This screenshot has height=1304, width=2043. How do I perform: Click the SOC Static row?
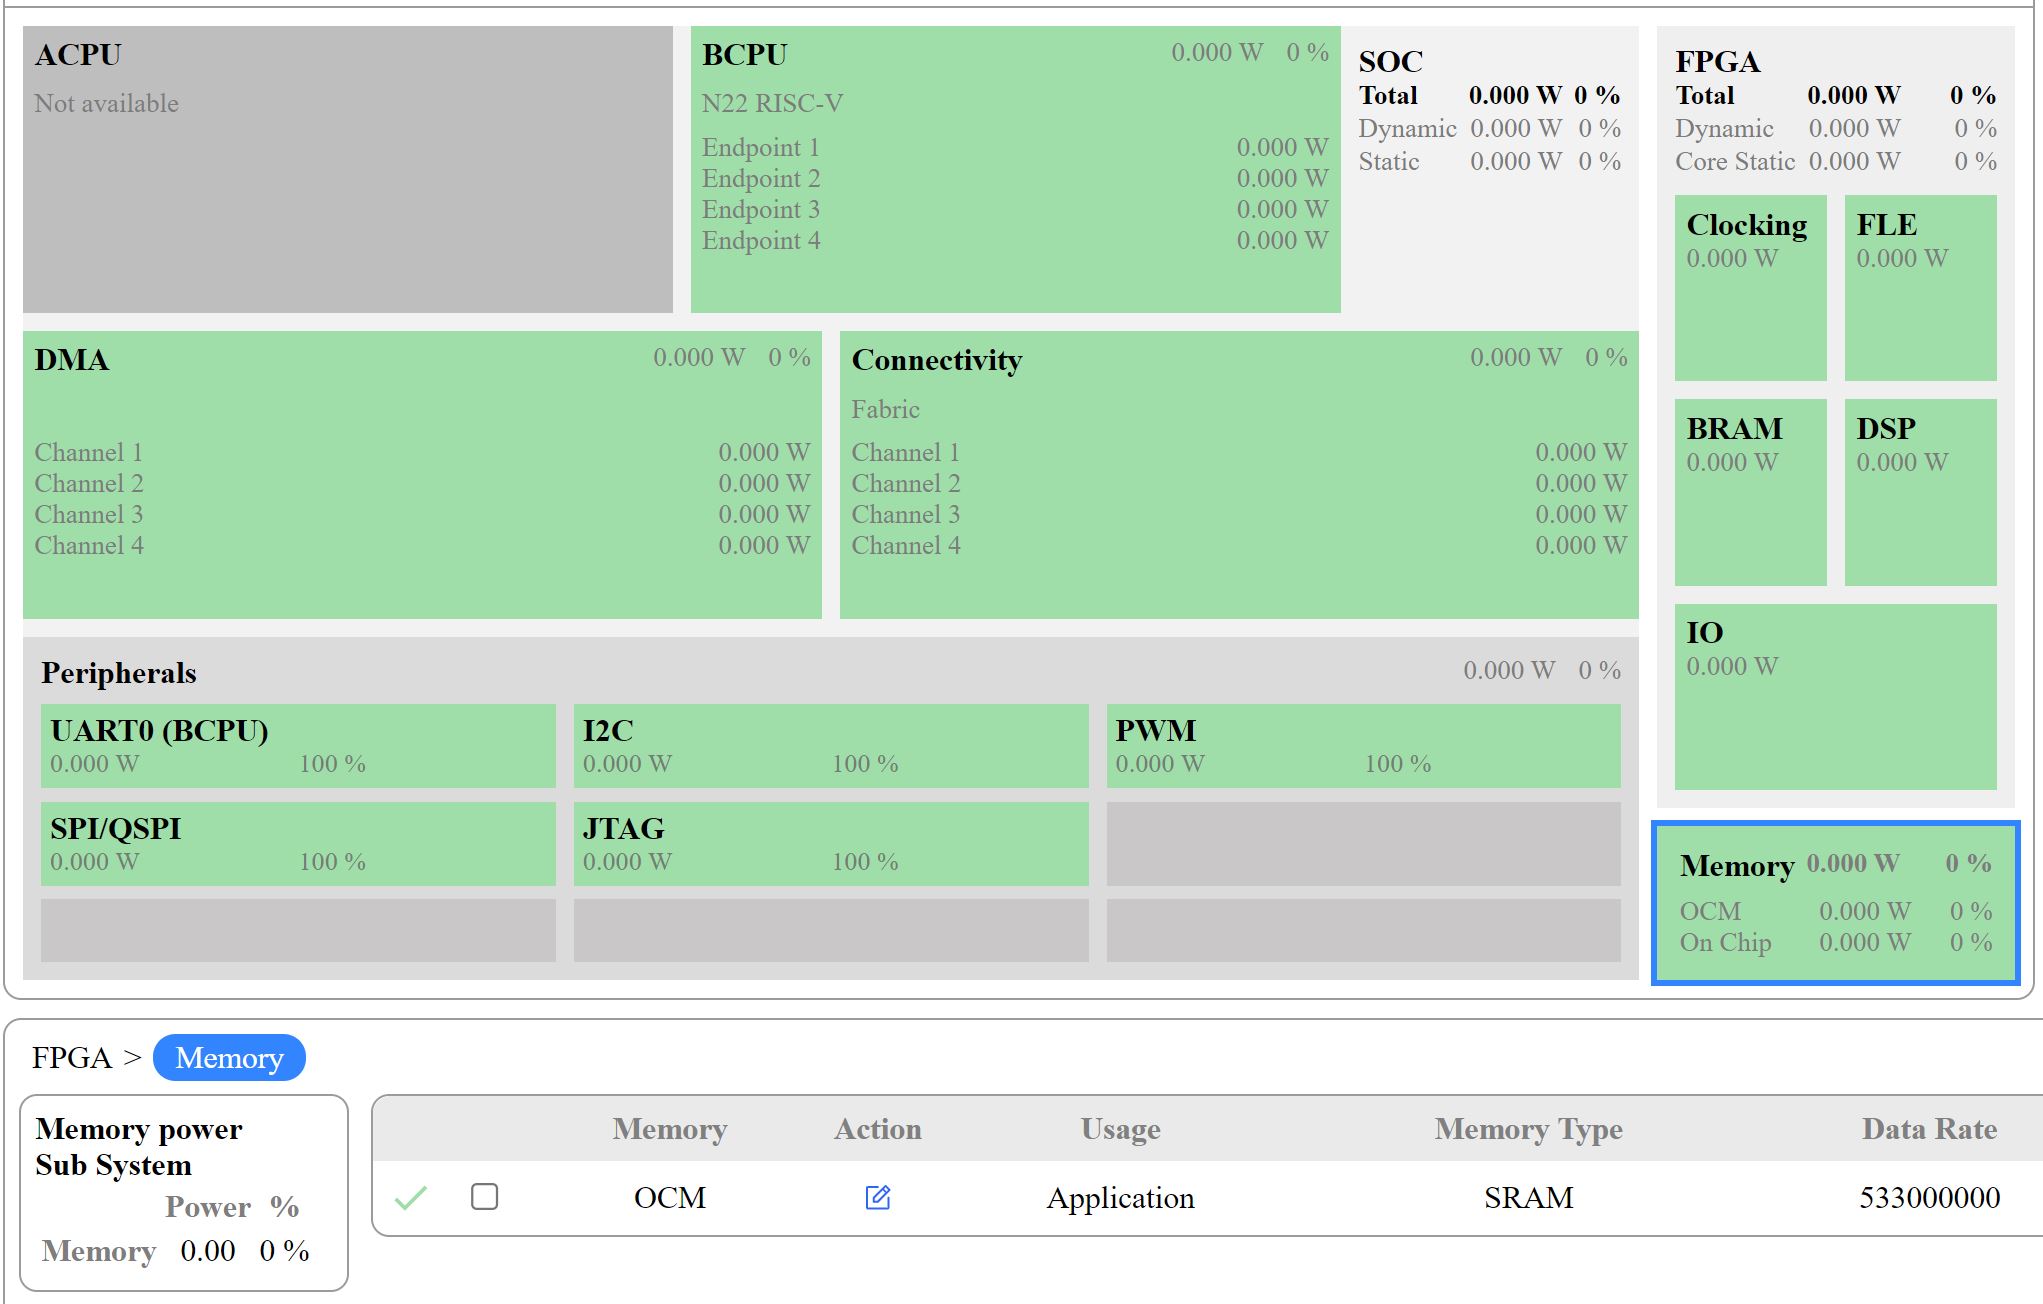1489,162
